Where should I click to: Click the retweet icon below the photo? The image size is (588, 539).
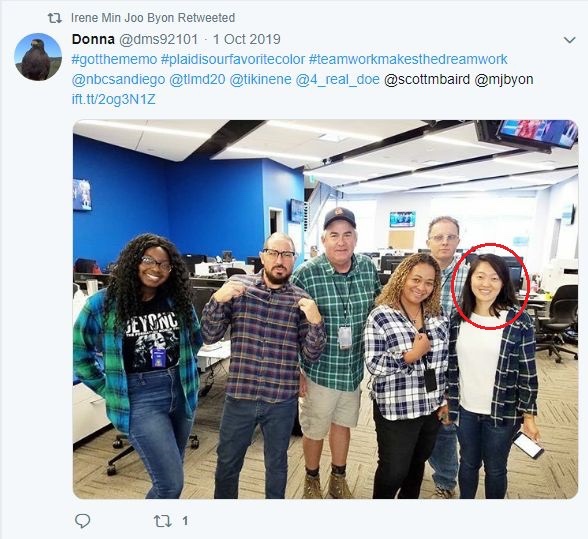click(x=163, y=521)
